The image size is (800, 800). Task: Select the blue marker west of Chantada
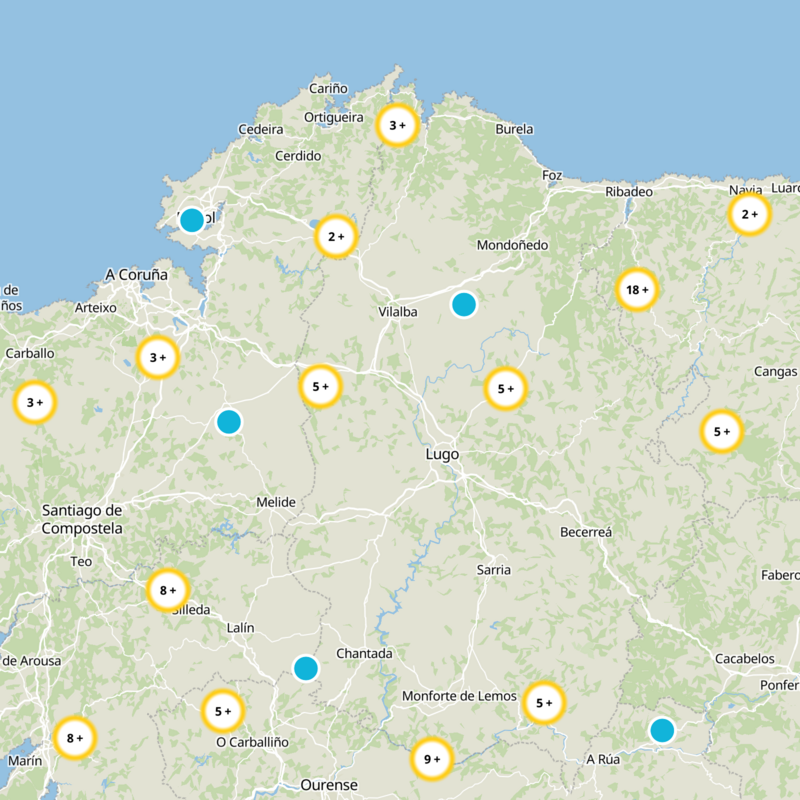[x=306, y=668]
